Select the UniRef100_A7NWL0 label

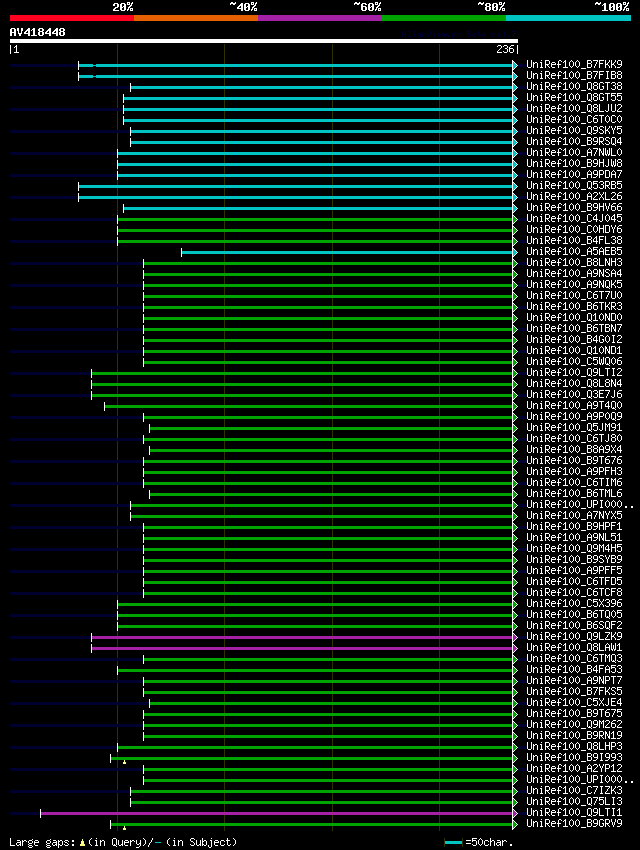point(574,152)
